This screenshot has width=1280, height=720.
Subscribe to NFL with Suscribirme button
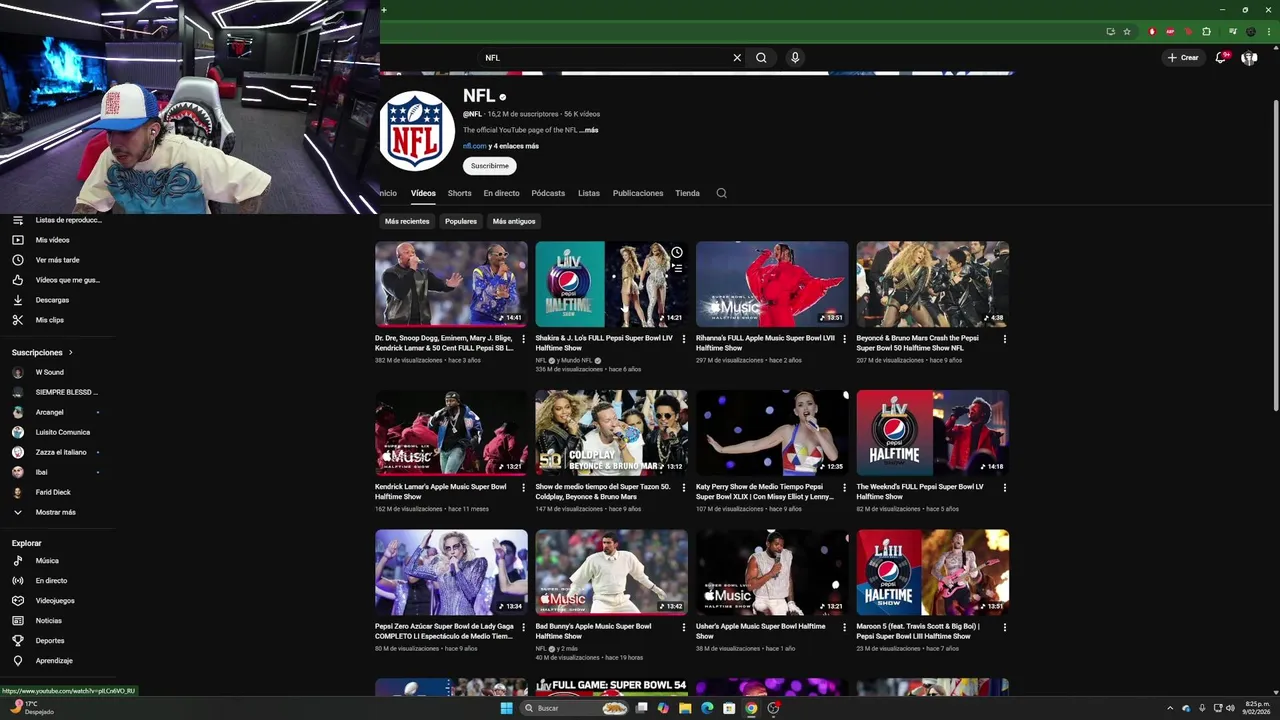click(x=490, y=166)
